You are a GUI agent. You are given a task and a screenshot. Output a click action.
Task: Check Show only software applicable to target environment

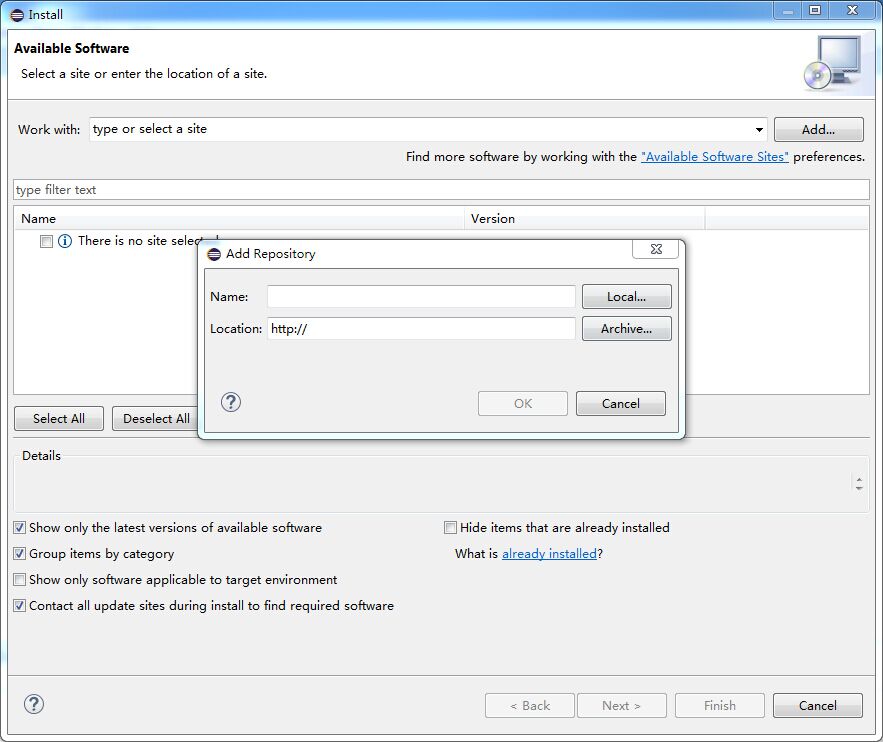20,580
